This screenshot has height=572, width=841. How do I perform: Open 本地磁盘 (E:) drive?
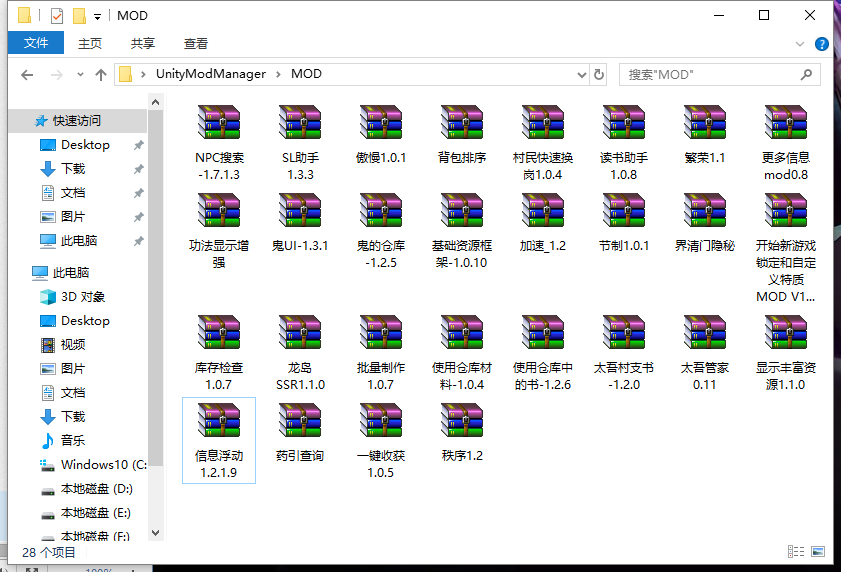click(96, 513)
